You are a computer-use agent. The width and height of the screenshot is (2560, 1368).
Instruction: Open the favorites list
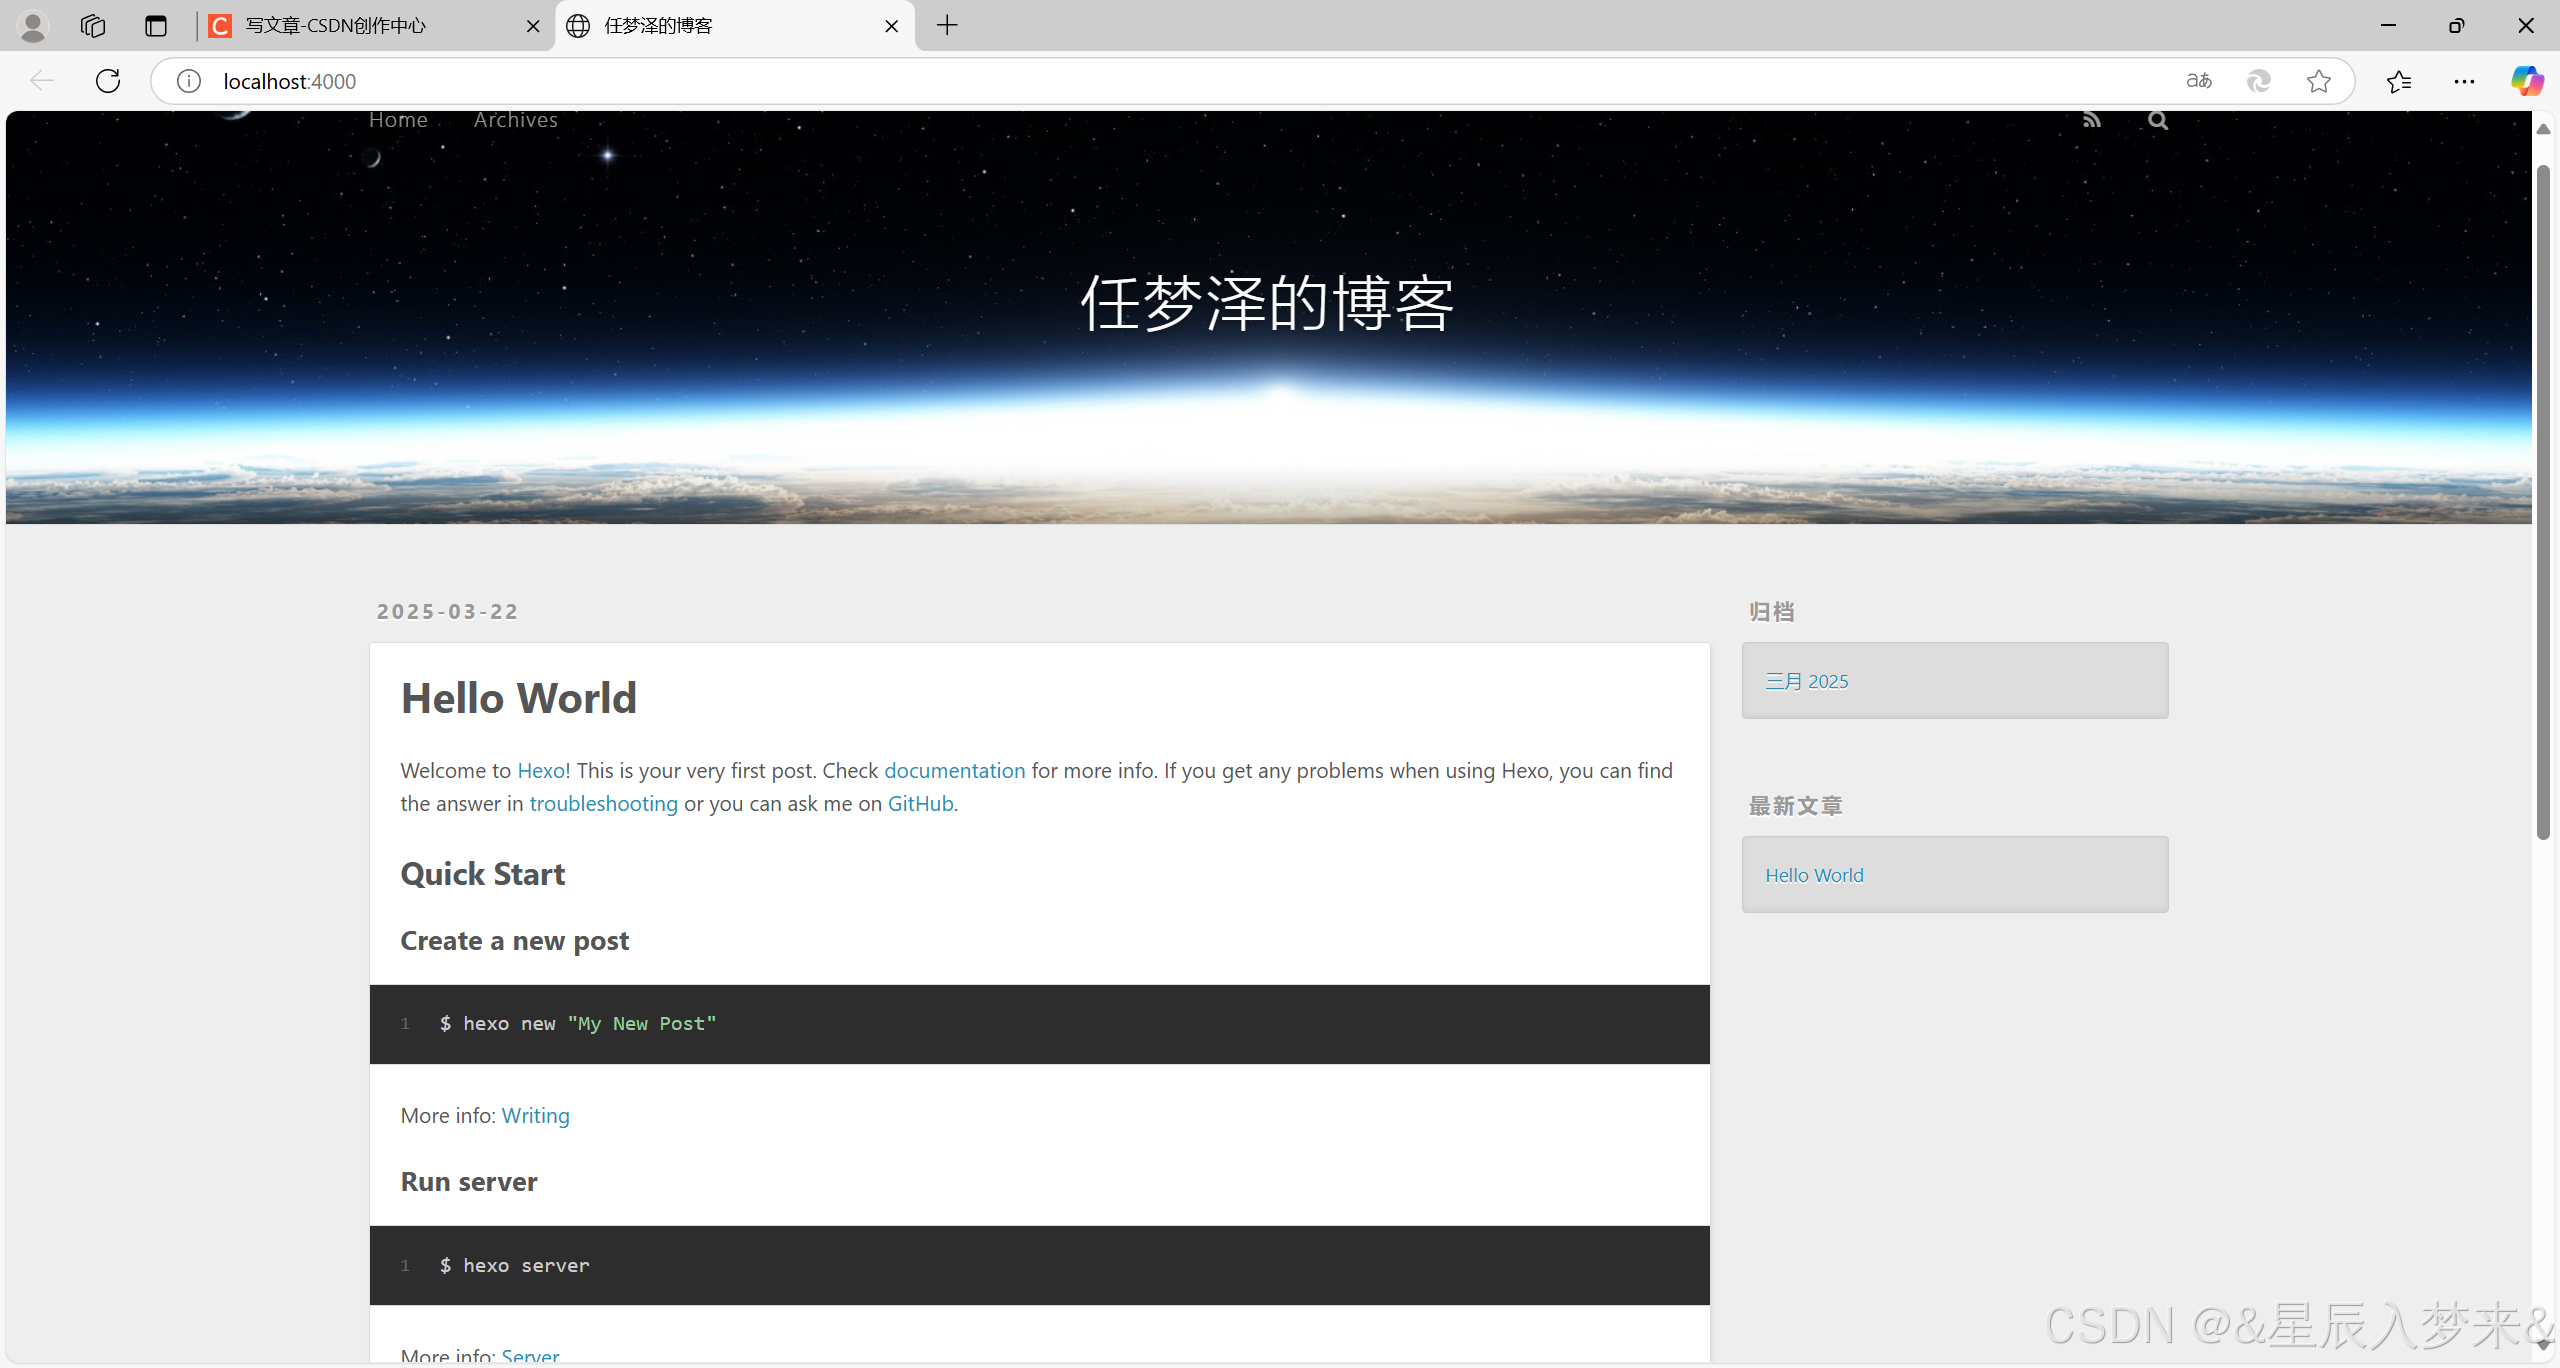click(2399, 81)
